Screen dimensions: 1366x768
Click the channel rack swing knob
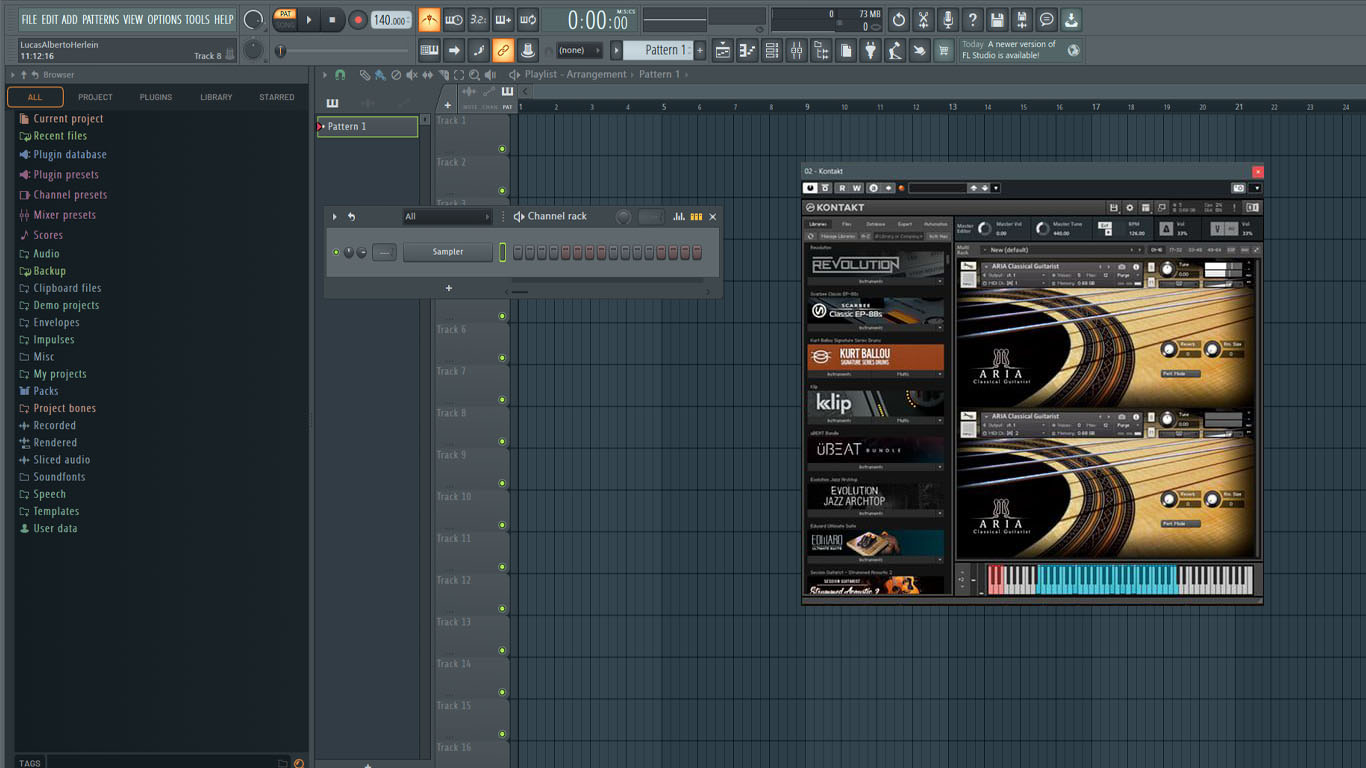[623, 216]
